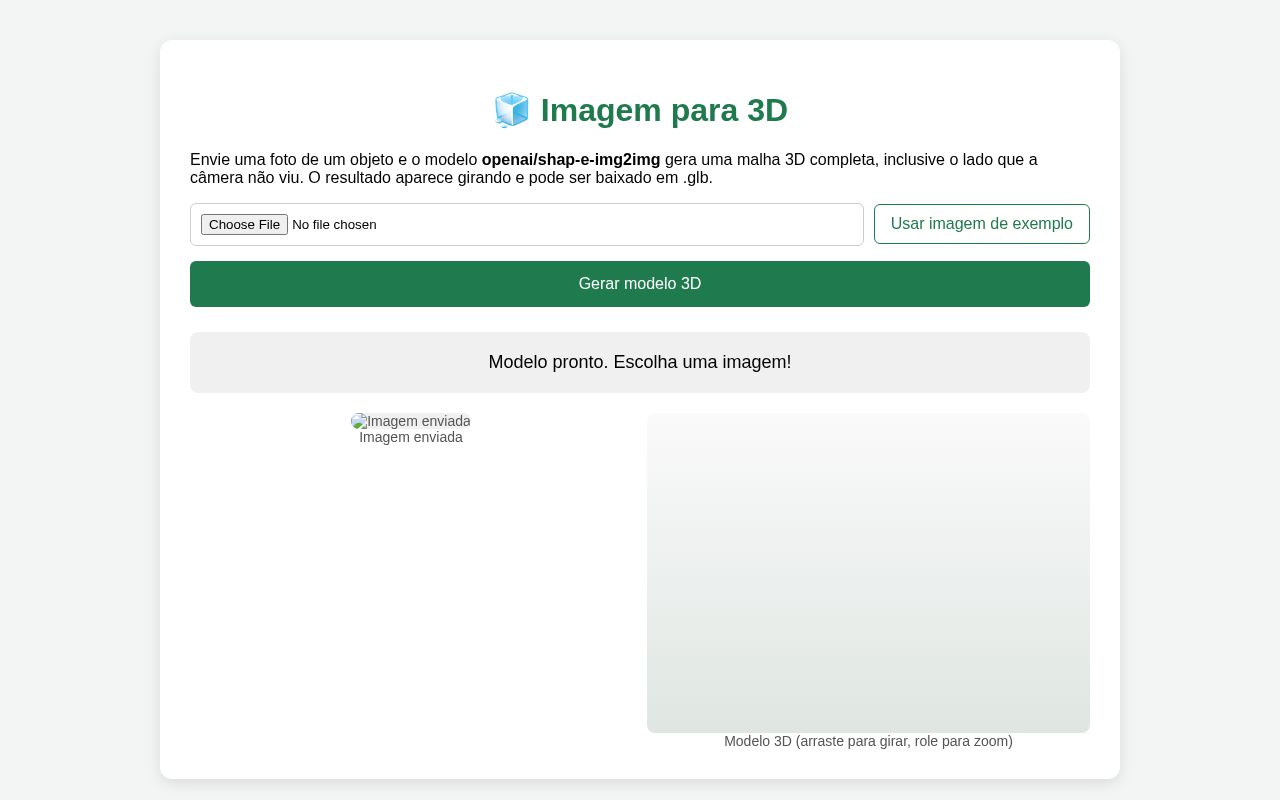Click inside the 3D model viewer area
This screenshot has width=1280, height=800.
868,573
